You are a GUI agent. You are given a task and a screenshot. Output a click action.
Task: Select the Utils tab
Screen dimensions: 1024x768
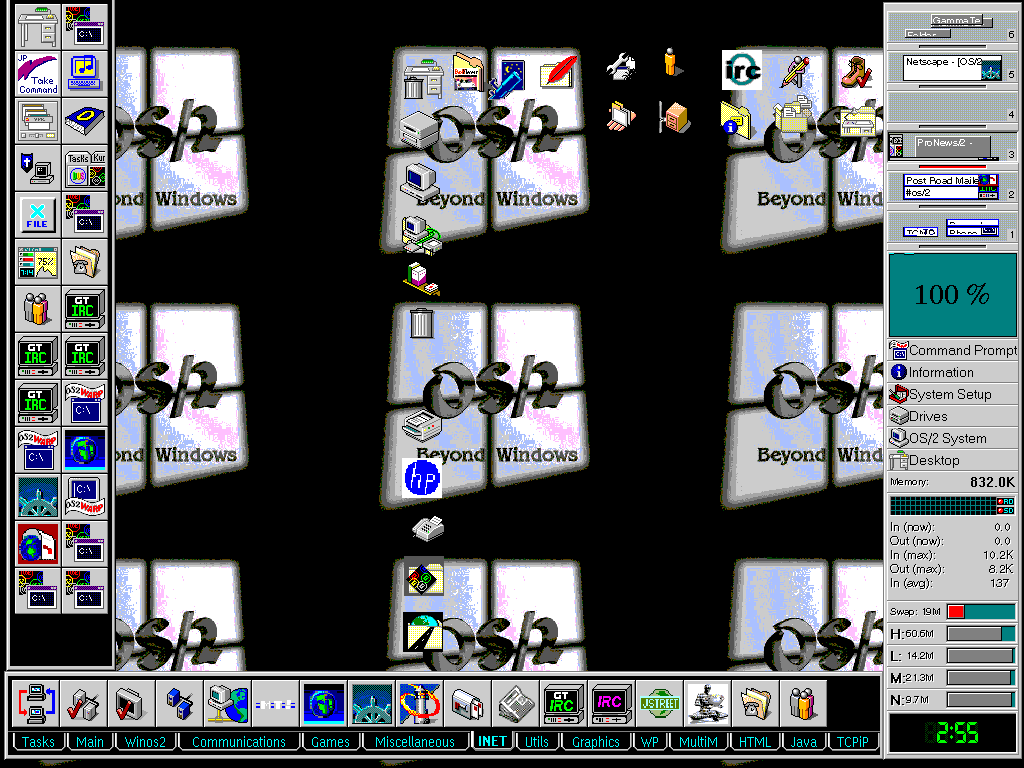[537, 742]
